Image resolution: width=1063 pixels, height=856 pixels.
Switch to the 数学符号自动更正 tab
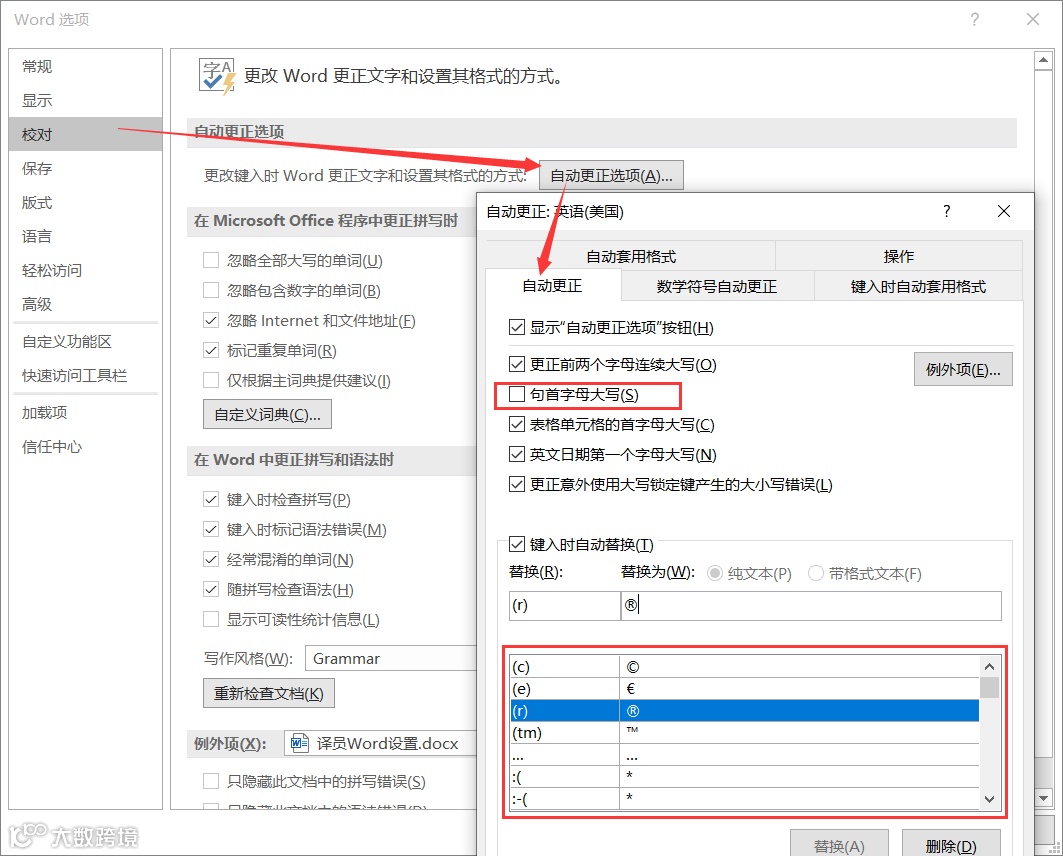(x=717, y=286)
